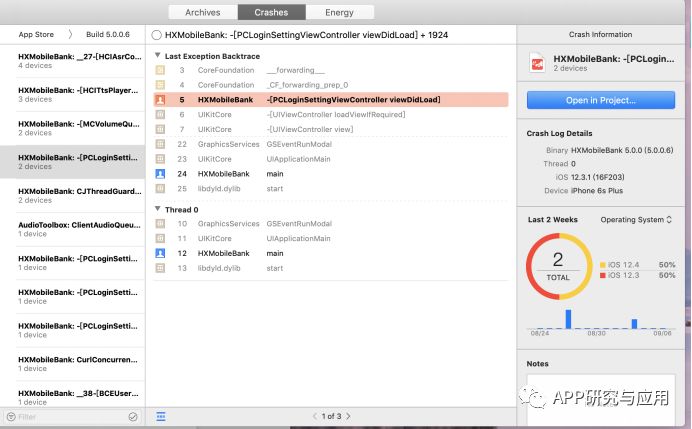Click frame 24 HXMobileBank main row
The image size is (692, 429).
[331, 174]
